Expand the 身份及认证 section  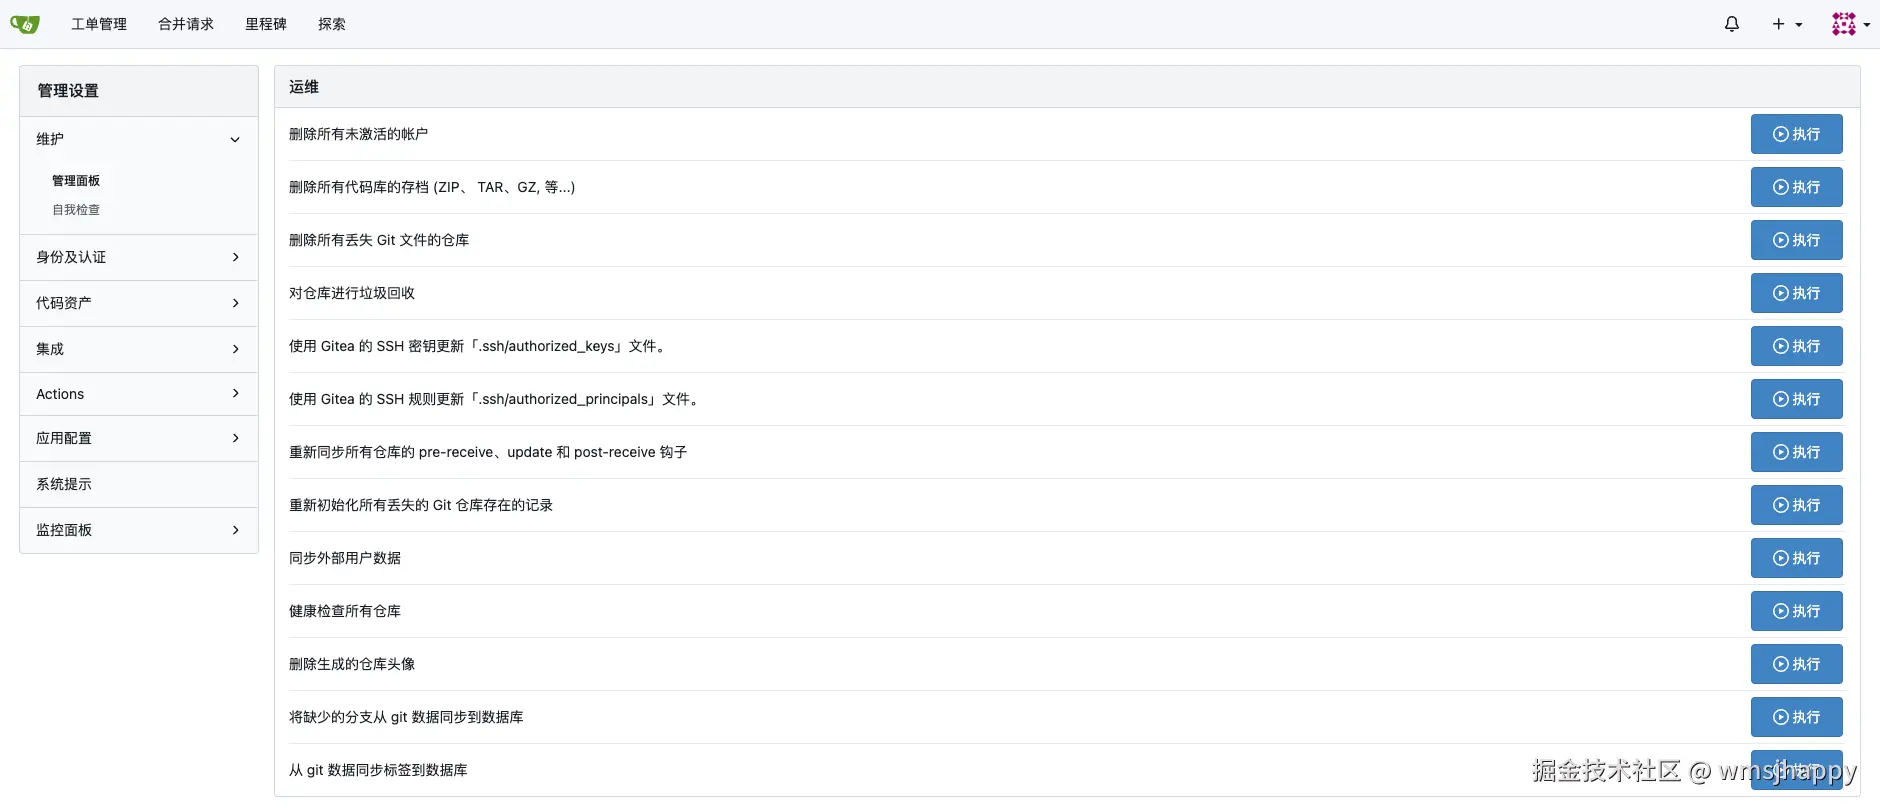(x=139, y=257)
